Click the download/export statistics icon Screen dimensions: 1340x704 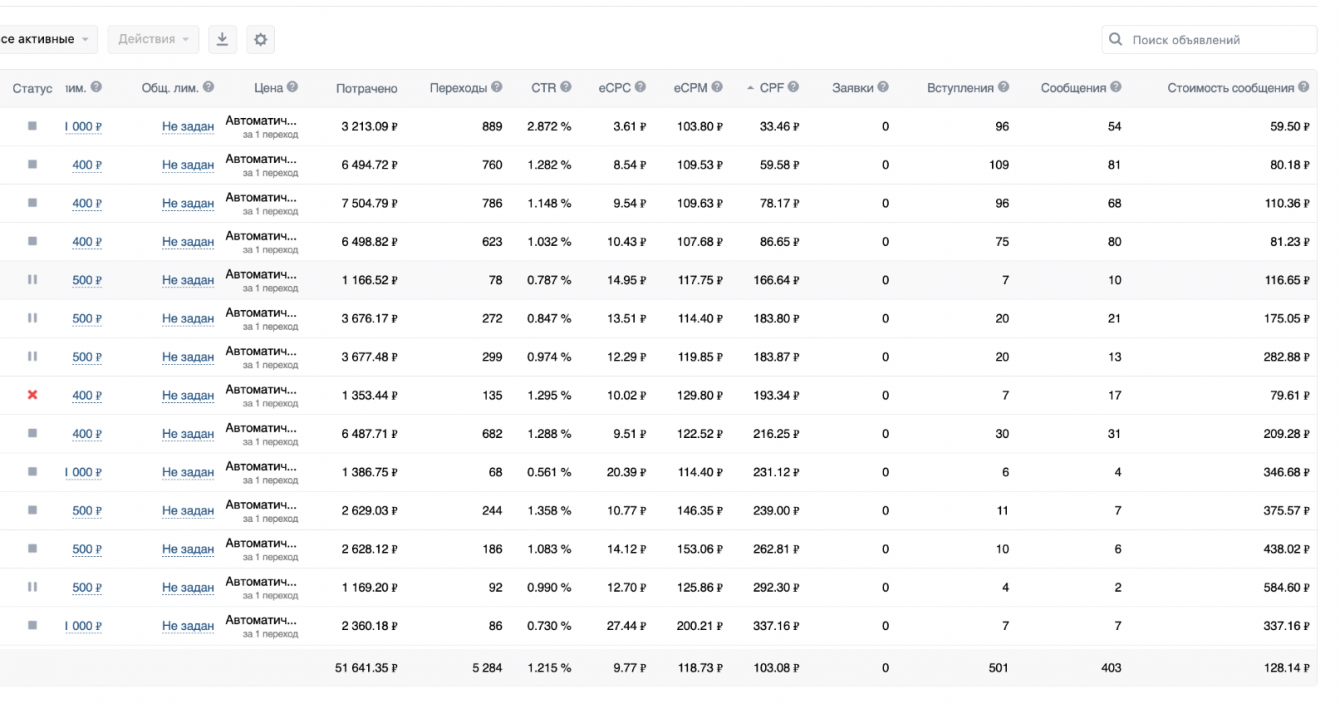[222, 39]
